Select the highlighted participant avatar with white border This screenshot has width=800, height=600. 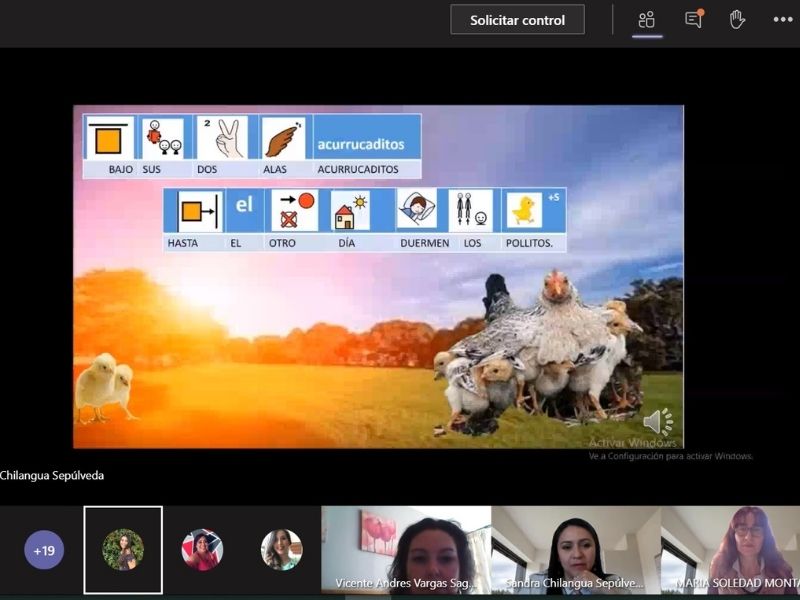[x=123, y=550]
